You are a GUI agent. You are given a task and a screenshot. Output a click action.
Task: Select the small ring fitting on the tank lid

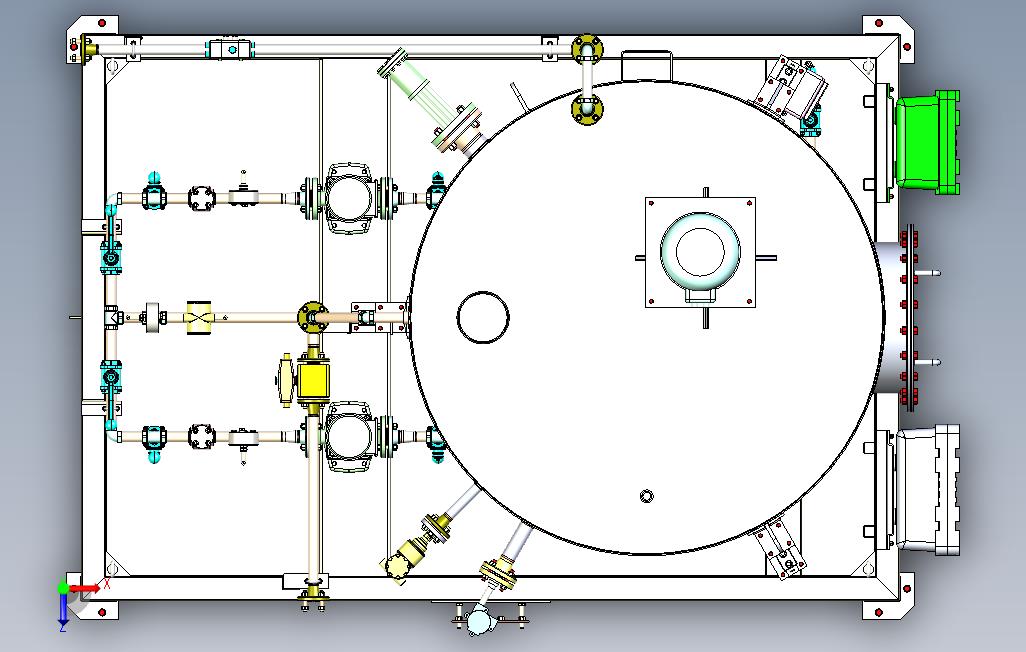pos(646,496)
